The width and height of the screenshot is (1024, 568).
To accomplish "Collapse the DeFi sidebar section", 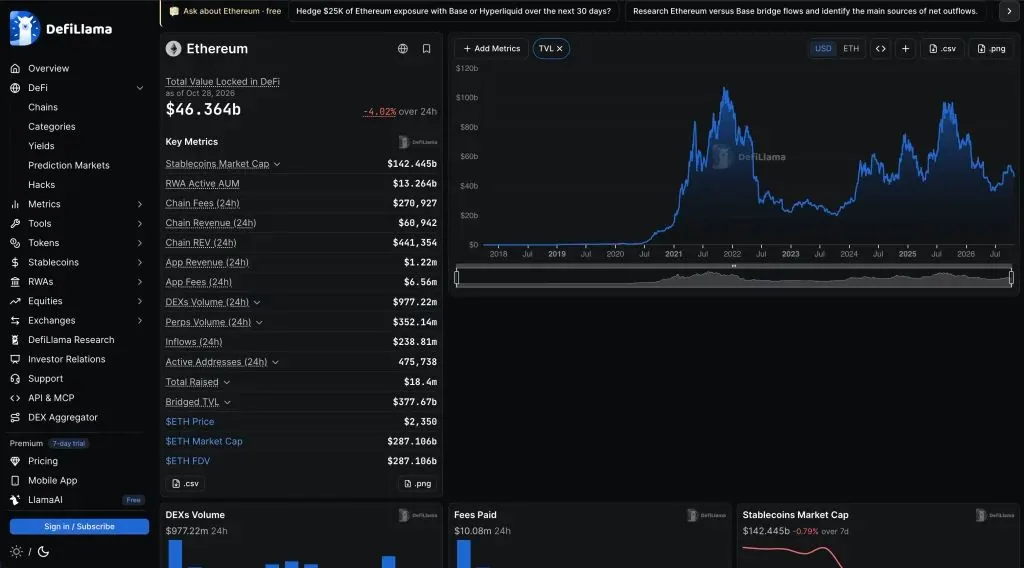I will [x=140, y=88].
